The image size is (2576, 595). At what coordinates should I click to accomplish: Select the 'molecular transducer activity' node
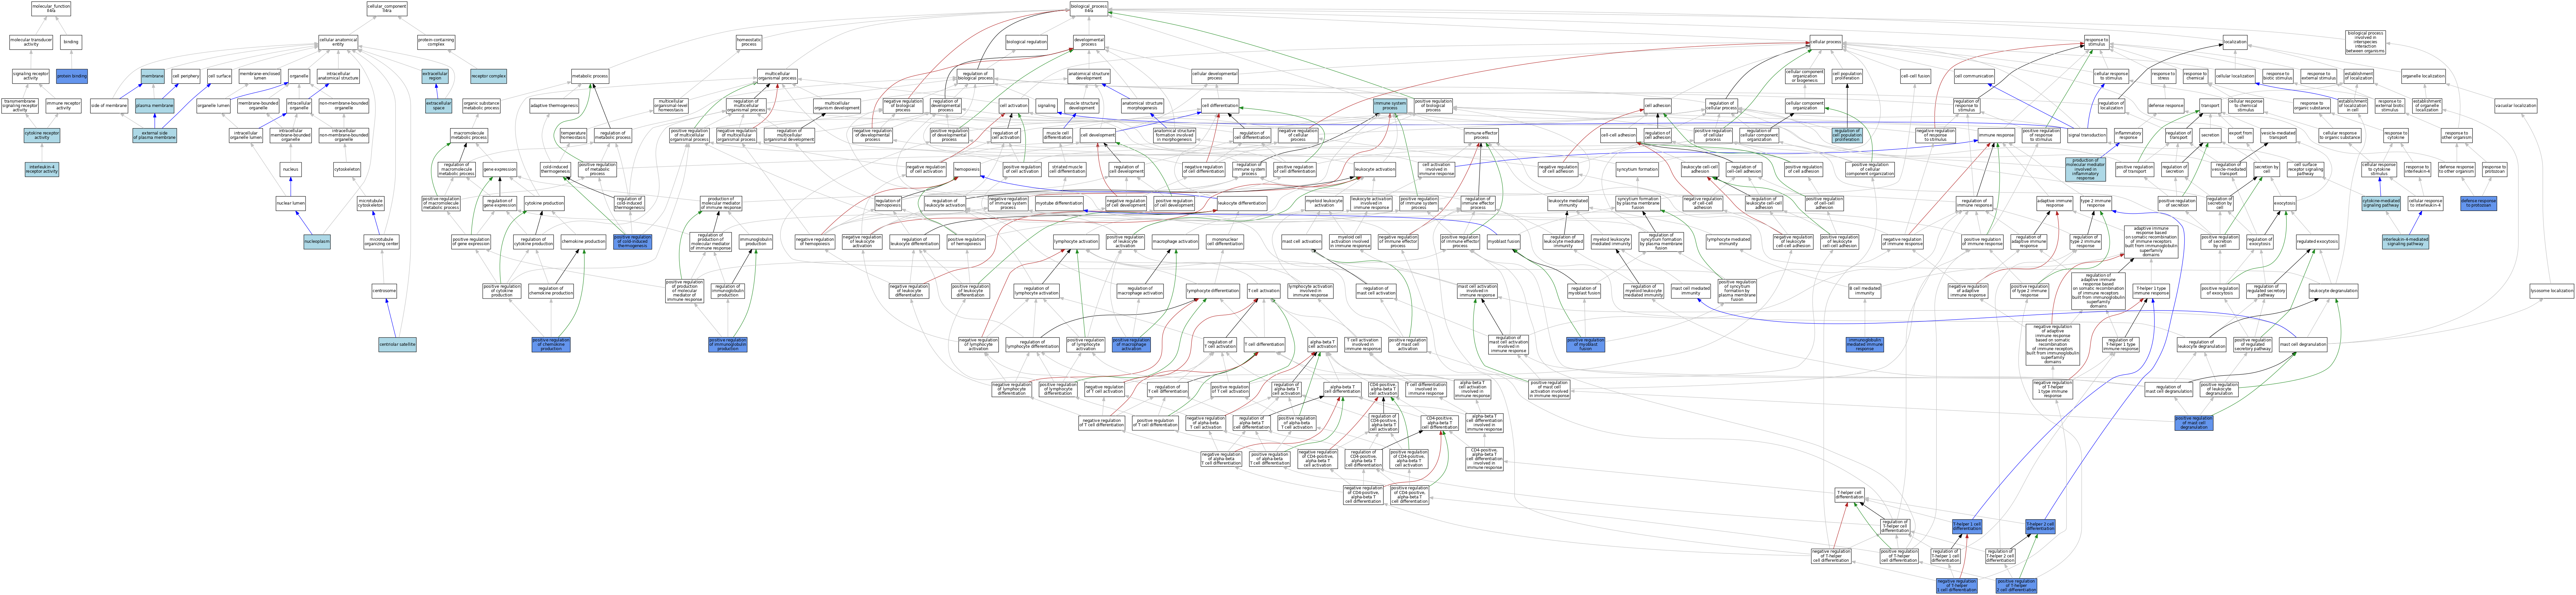(x=31, y=42)
